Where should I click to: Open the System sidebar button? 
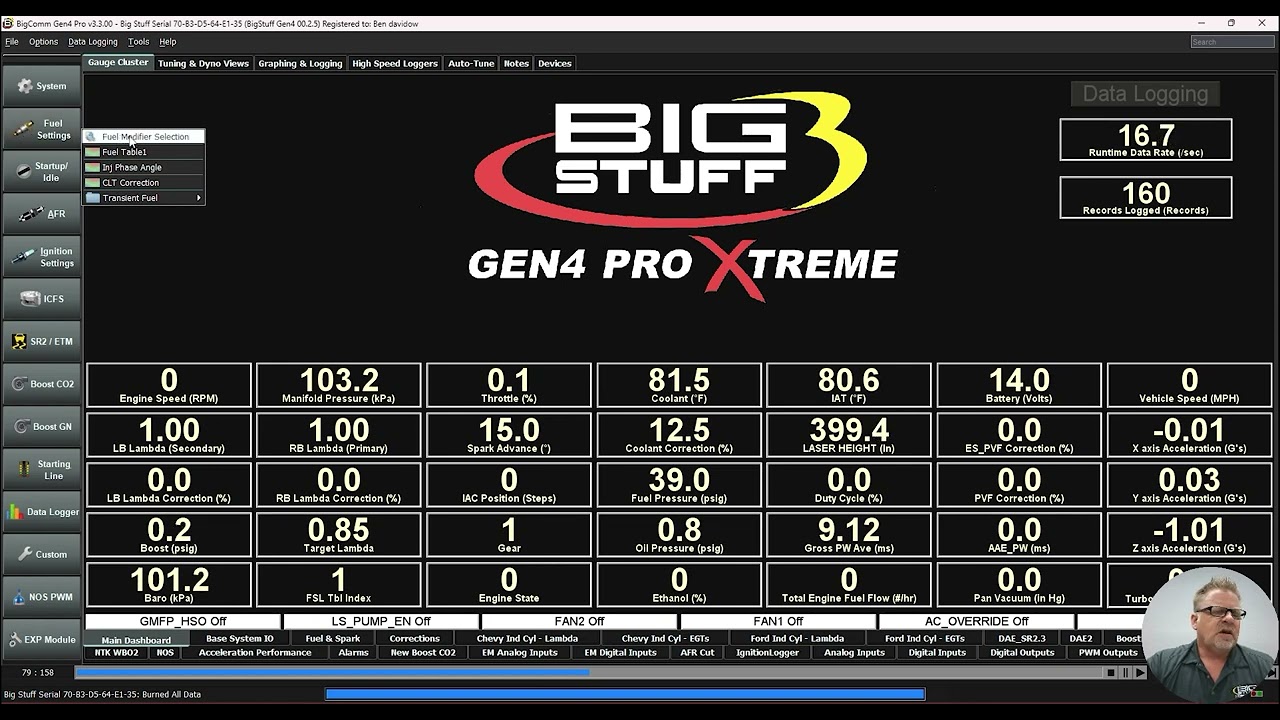coord(41,86)
